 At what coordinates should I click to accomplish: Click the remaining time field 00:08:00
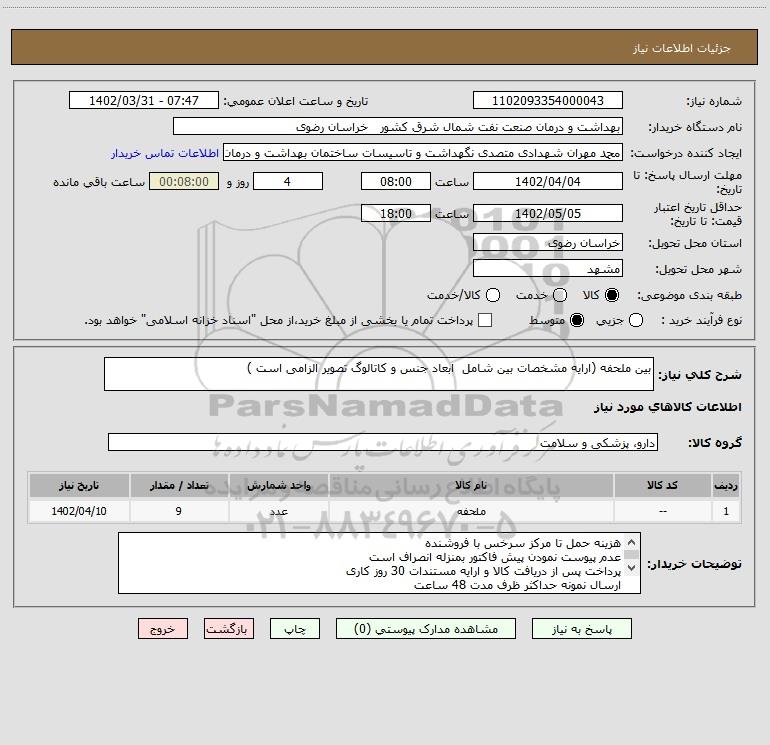pyautogui.click(x=184, y=181)
